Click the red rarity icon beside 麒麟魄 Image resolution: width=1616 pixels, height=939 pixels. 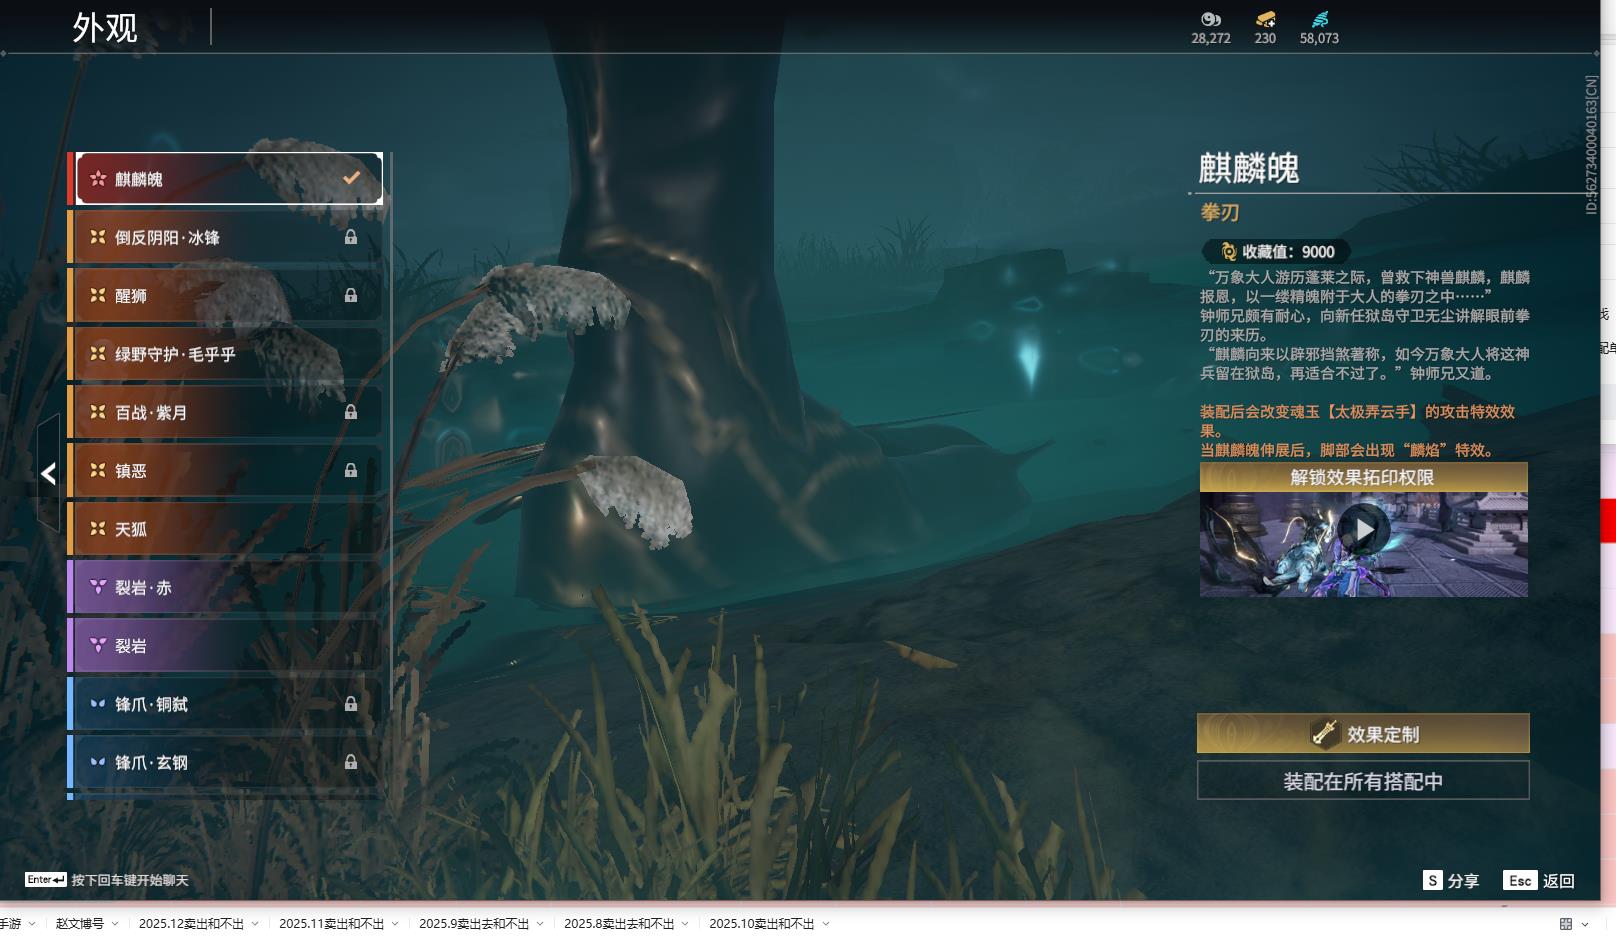point(98,179)
